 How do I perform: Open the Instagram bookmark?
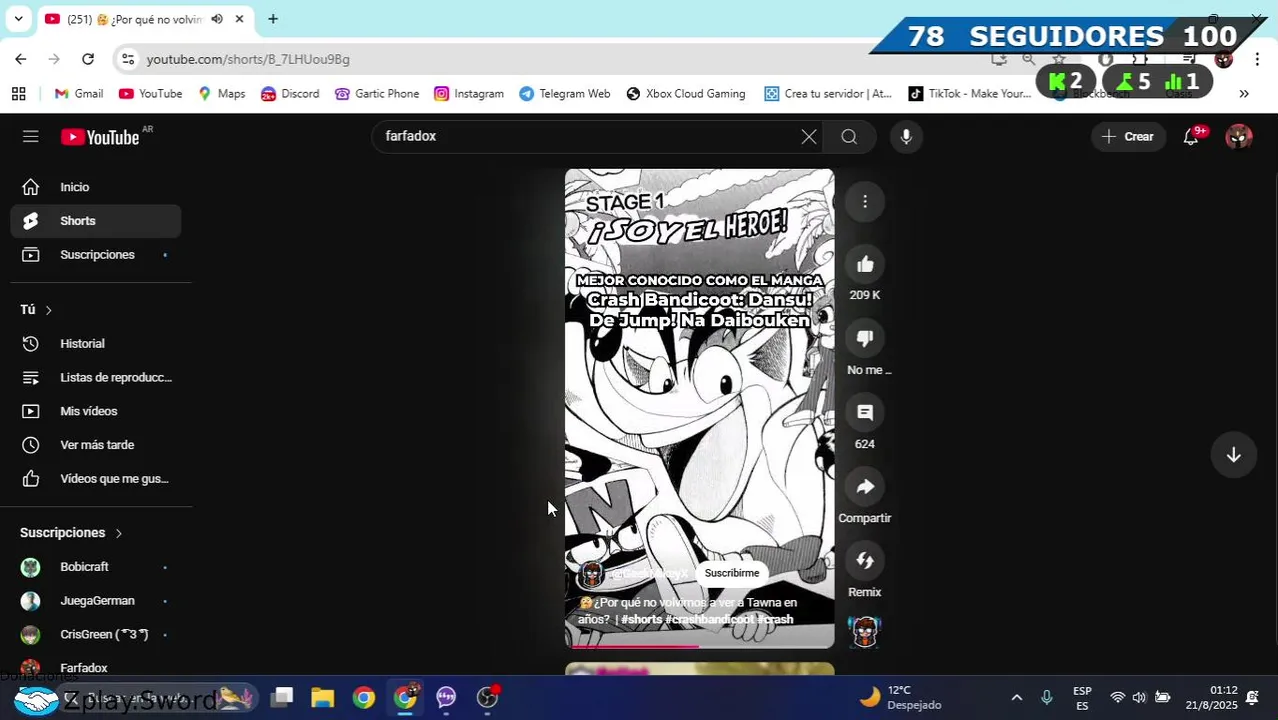[469, 93]
